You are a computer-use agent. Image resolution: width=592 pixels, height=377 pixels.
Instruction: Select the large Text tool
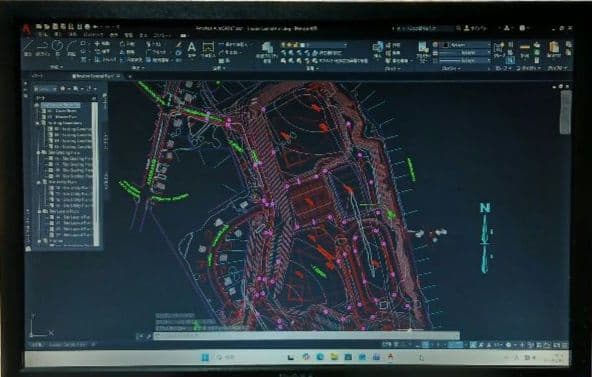(192, 49)
